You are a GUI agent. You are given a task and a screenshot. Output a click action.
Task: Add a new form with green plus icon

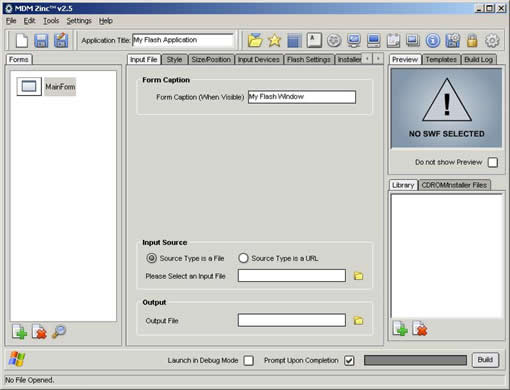click(x=20, y=332)
